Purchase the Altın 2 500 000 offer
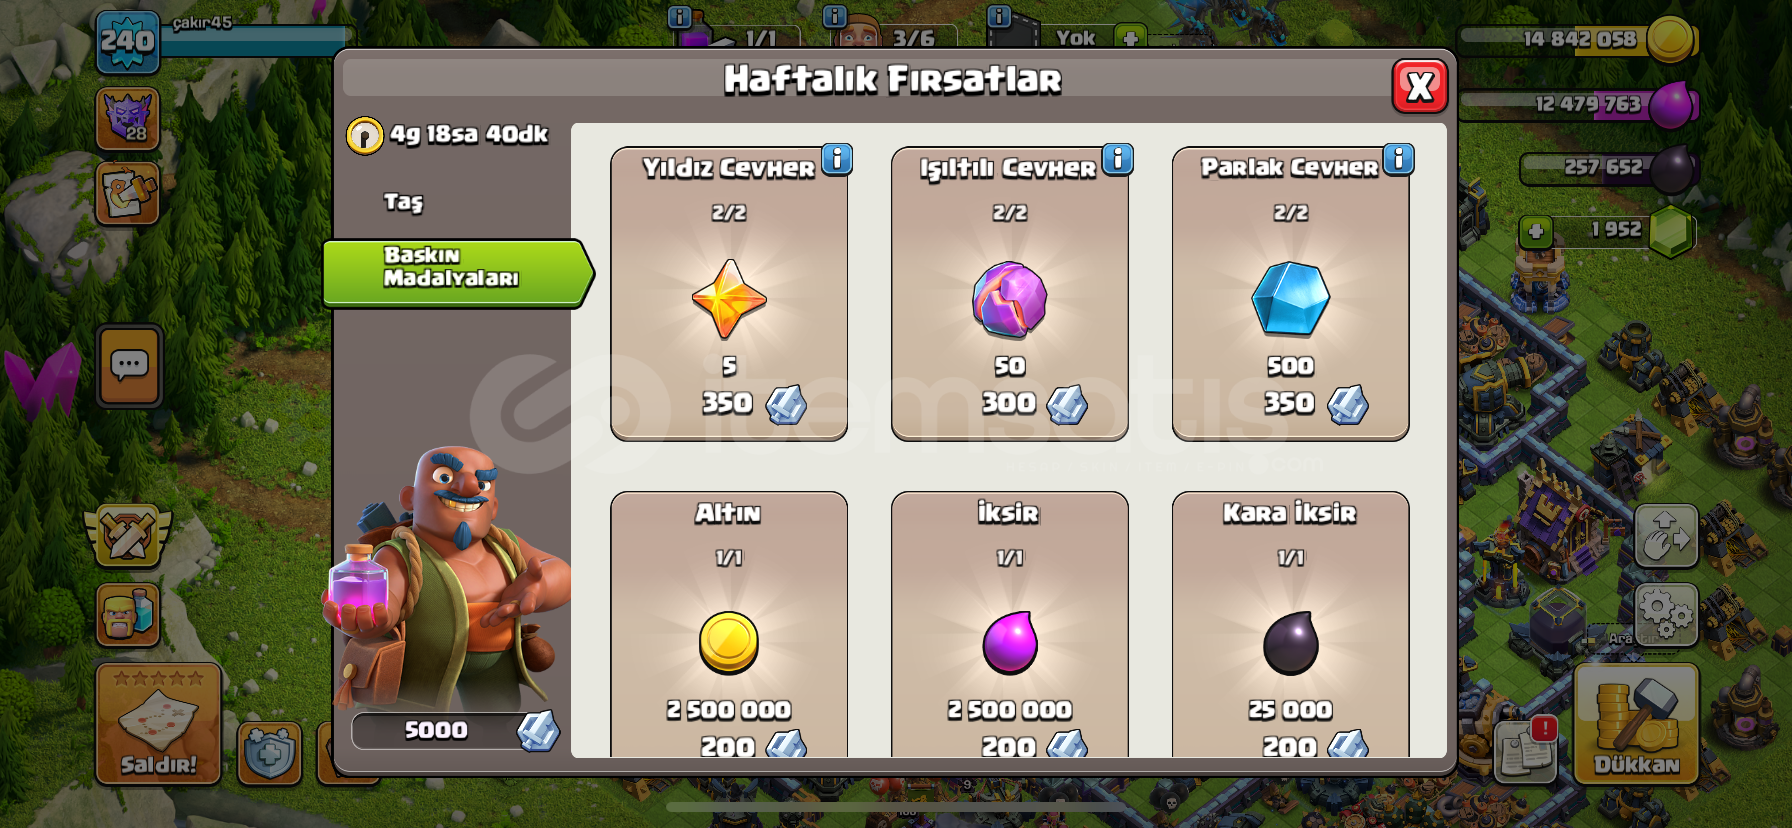This screenshot has height=828, width=1792. [x=729, y=625]
